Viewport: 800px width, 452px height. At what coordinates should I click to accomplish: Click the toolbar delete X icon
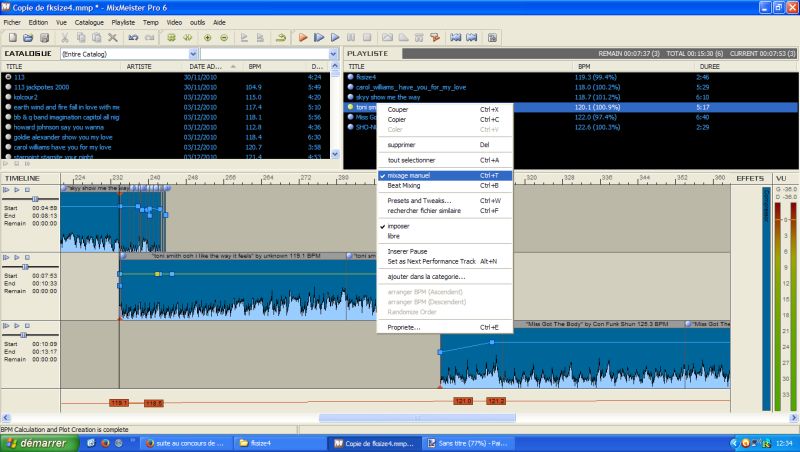113,38
